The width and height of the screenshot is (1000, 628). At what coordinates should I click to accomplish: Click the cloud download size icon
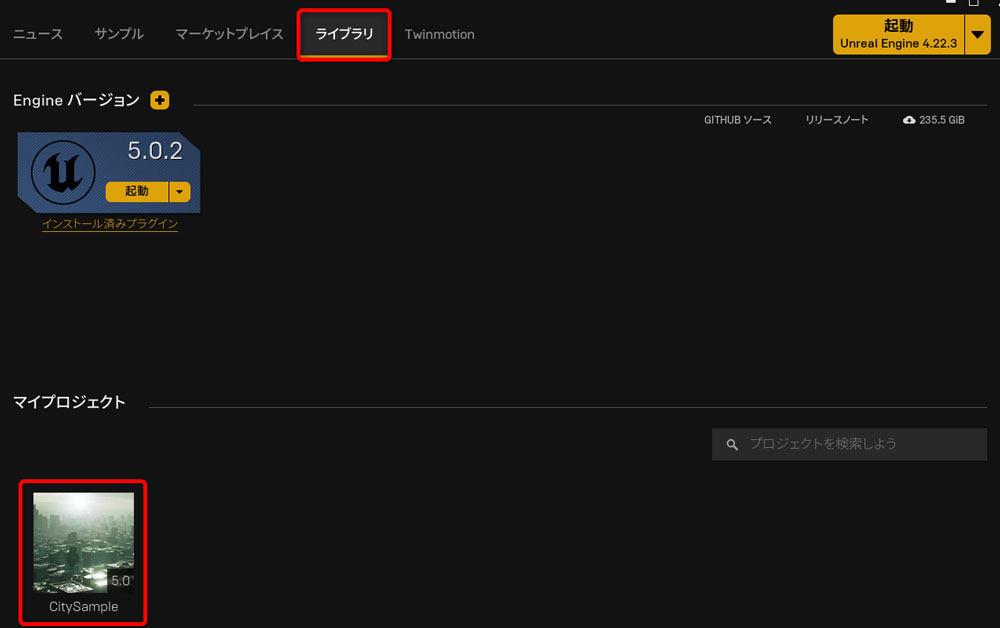(909, 120)
